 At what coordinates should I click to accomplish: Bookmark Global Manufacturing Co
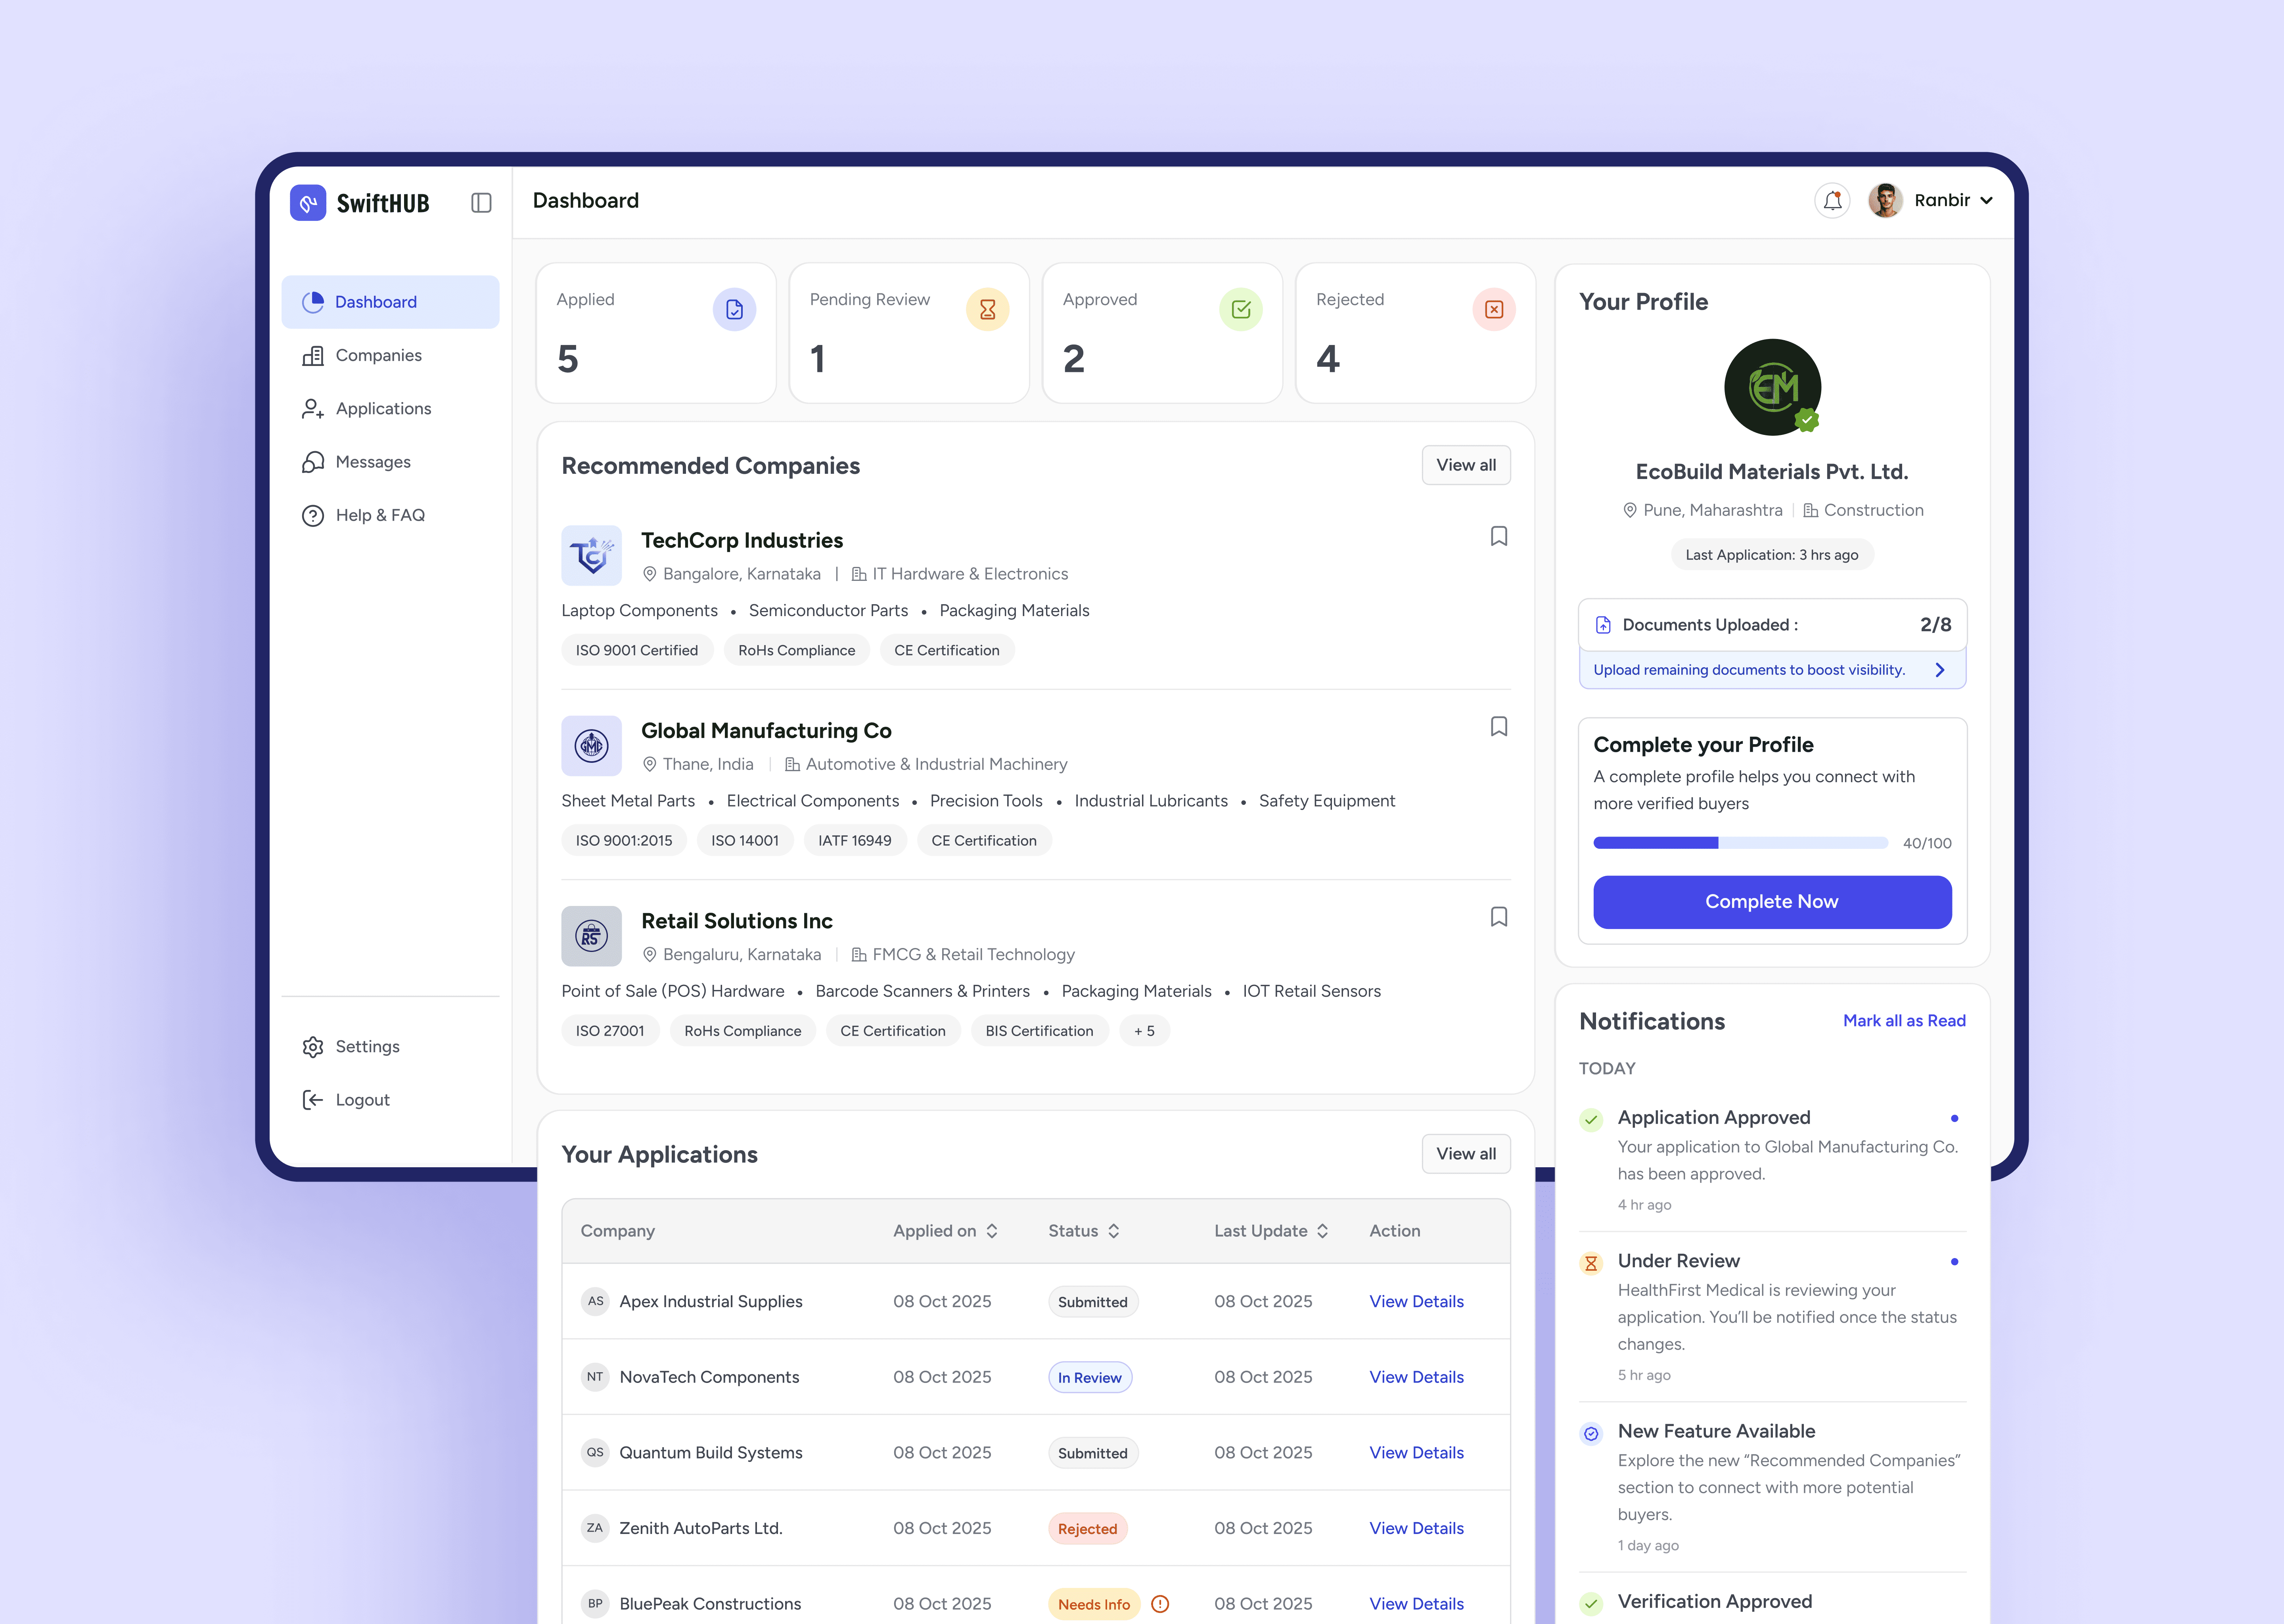(1498, 727)
